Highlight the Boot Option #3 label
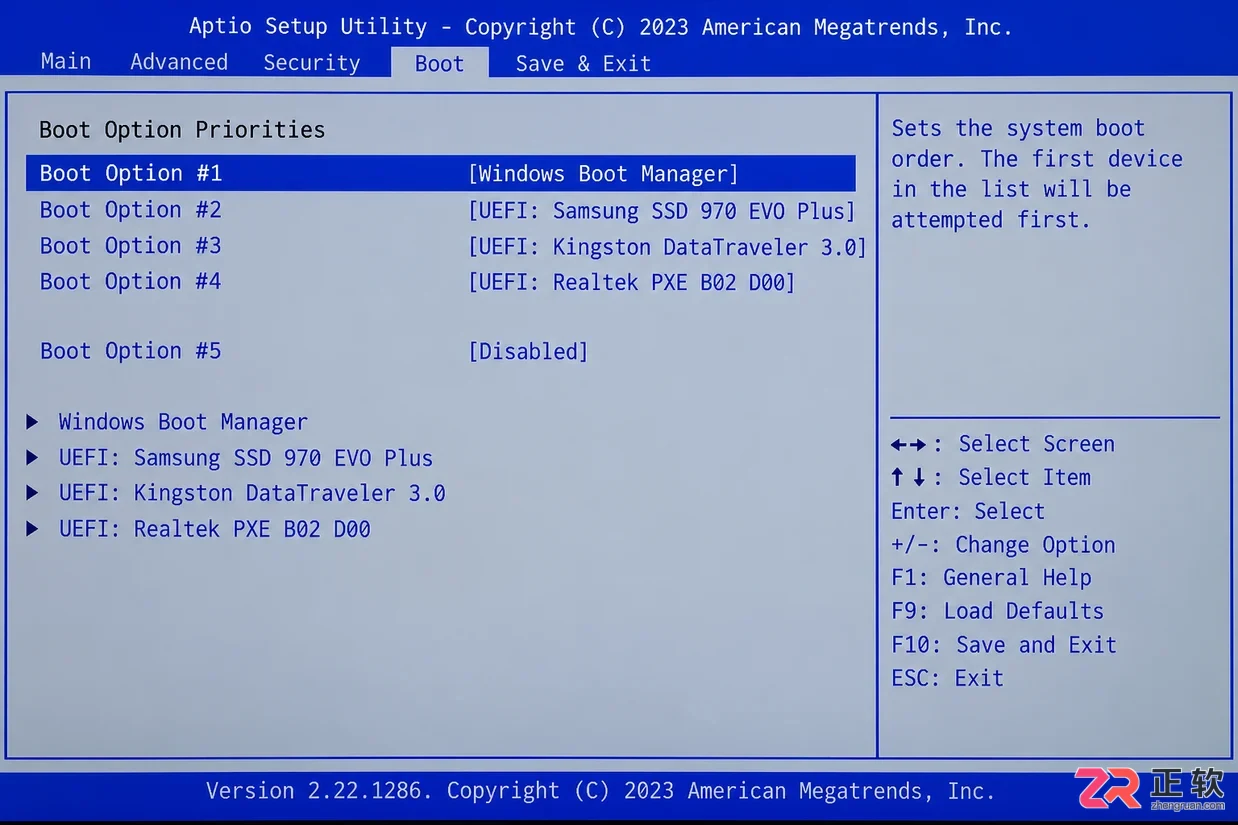This screenshot has height=825, width=1238. (x=131, y=246)
